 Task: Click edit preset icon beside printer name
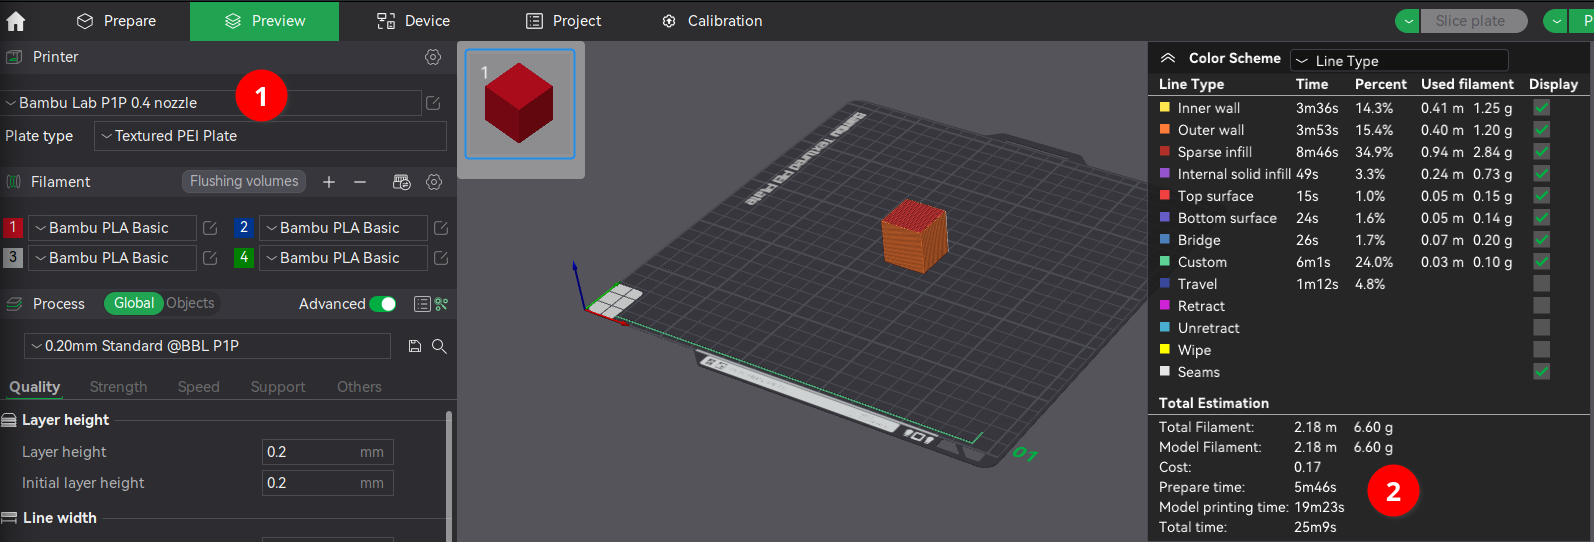coord(433,103)
